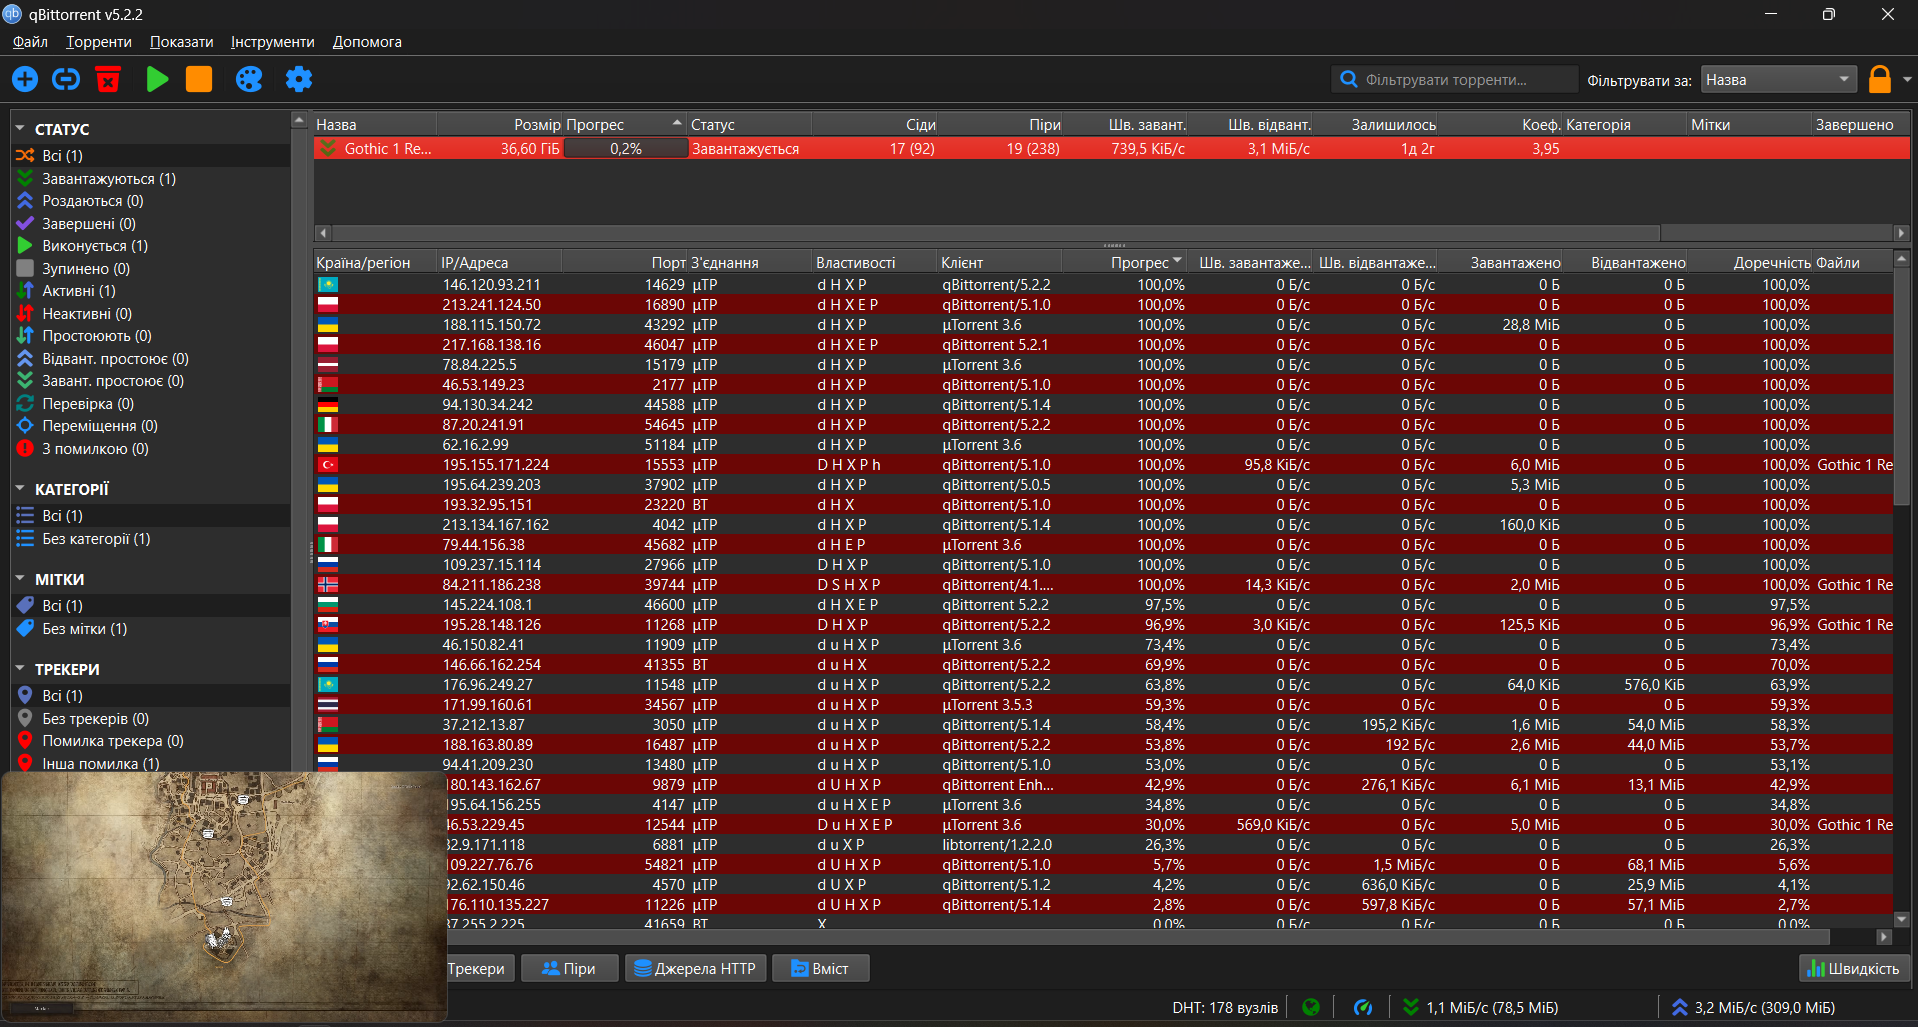Click the Залишилось column header

[1374, 125]
